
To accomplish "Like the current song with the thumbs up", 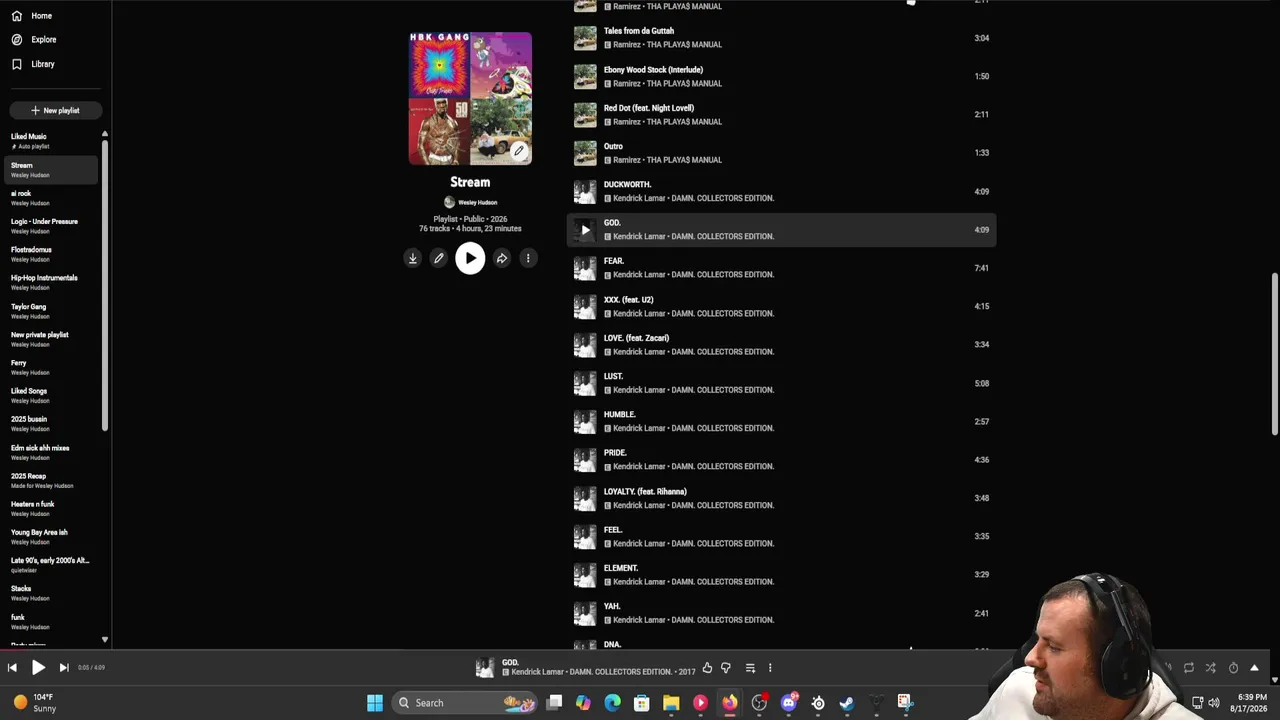I will (707, 667).
